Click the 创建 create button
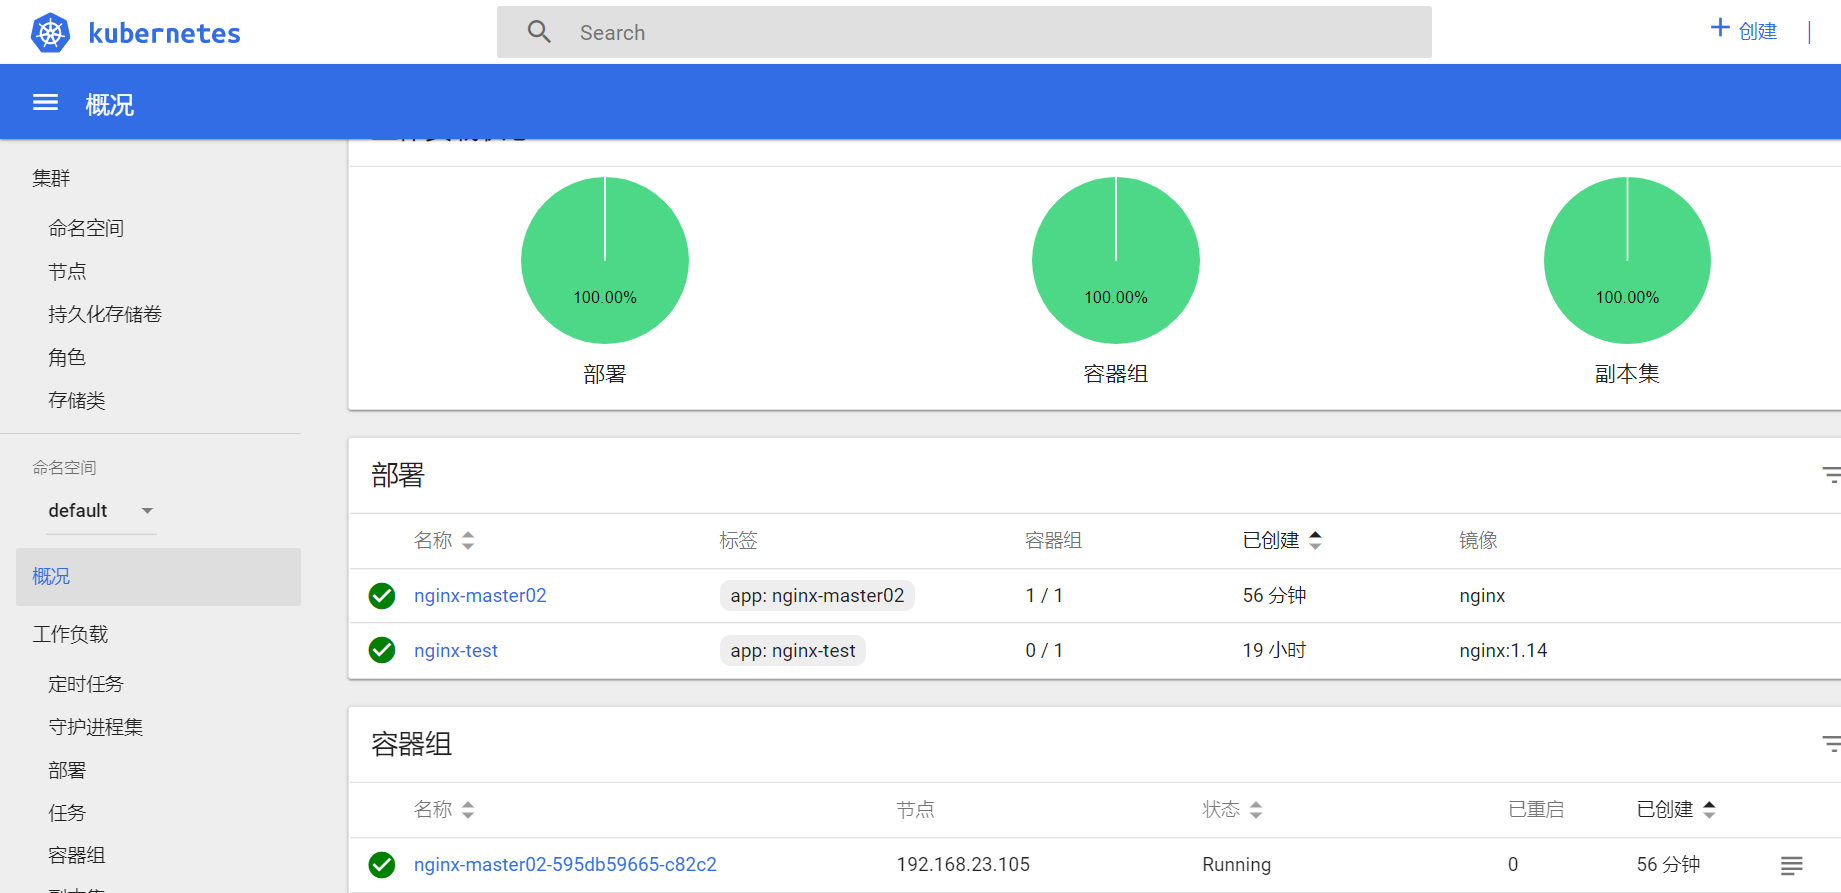 (x=1757, y=31)
